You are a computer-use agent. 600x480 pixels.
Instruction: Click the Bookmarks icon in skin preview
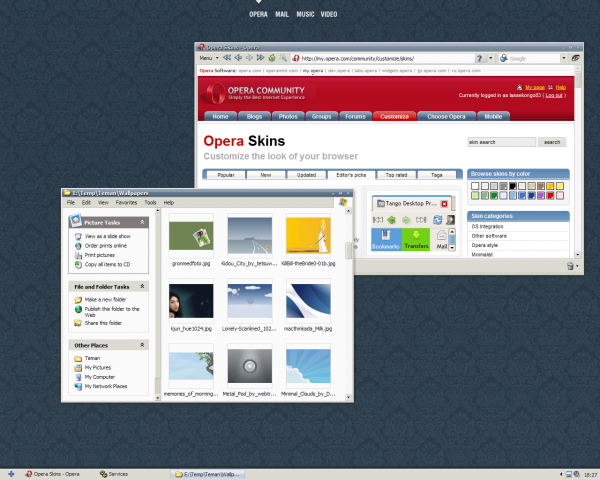point(386,240)
